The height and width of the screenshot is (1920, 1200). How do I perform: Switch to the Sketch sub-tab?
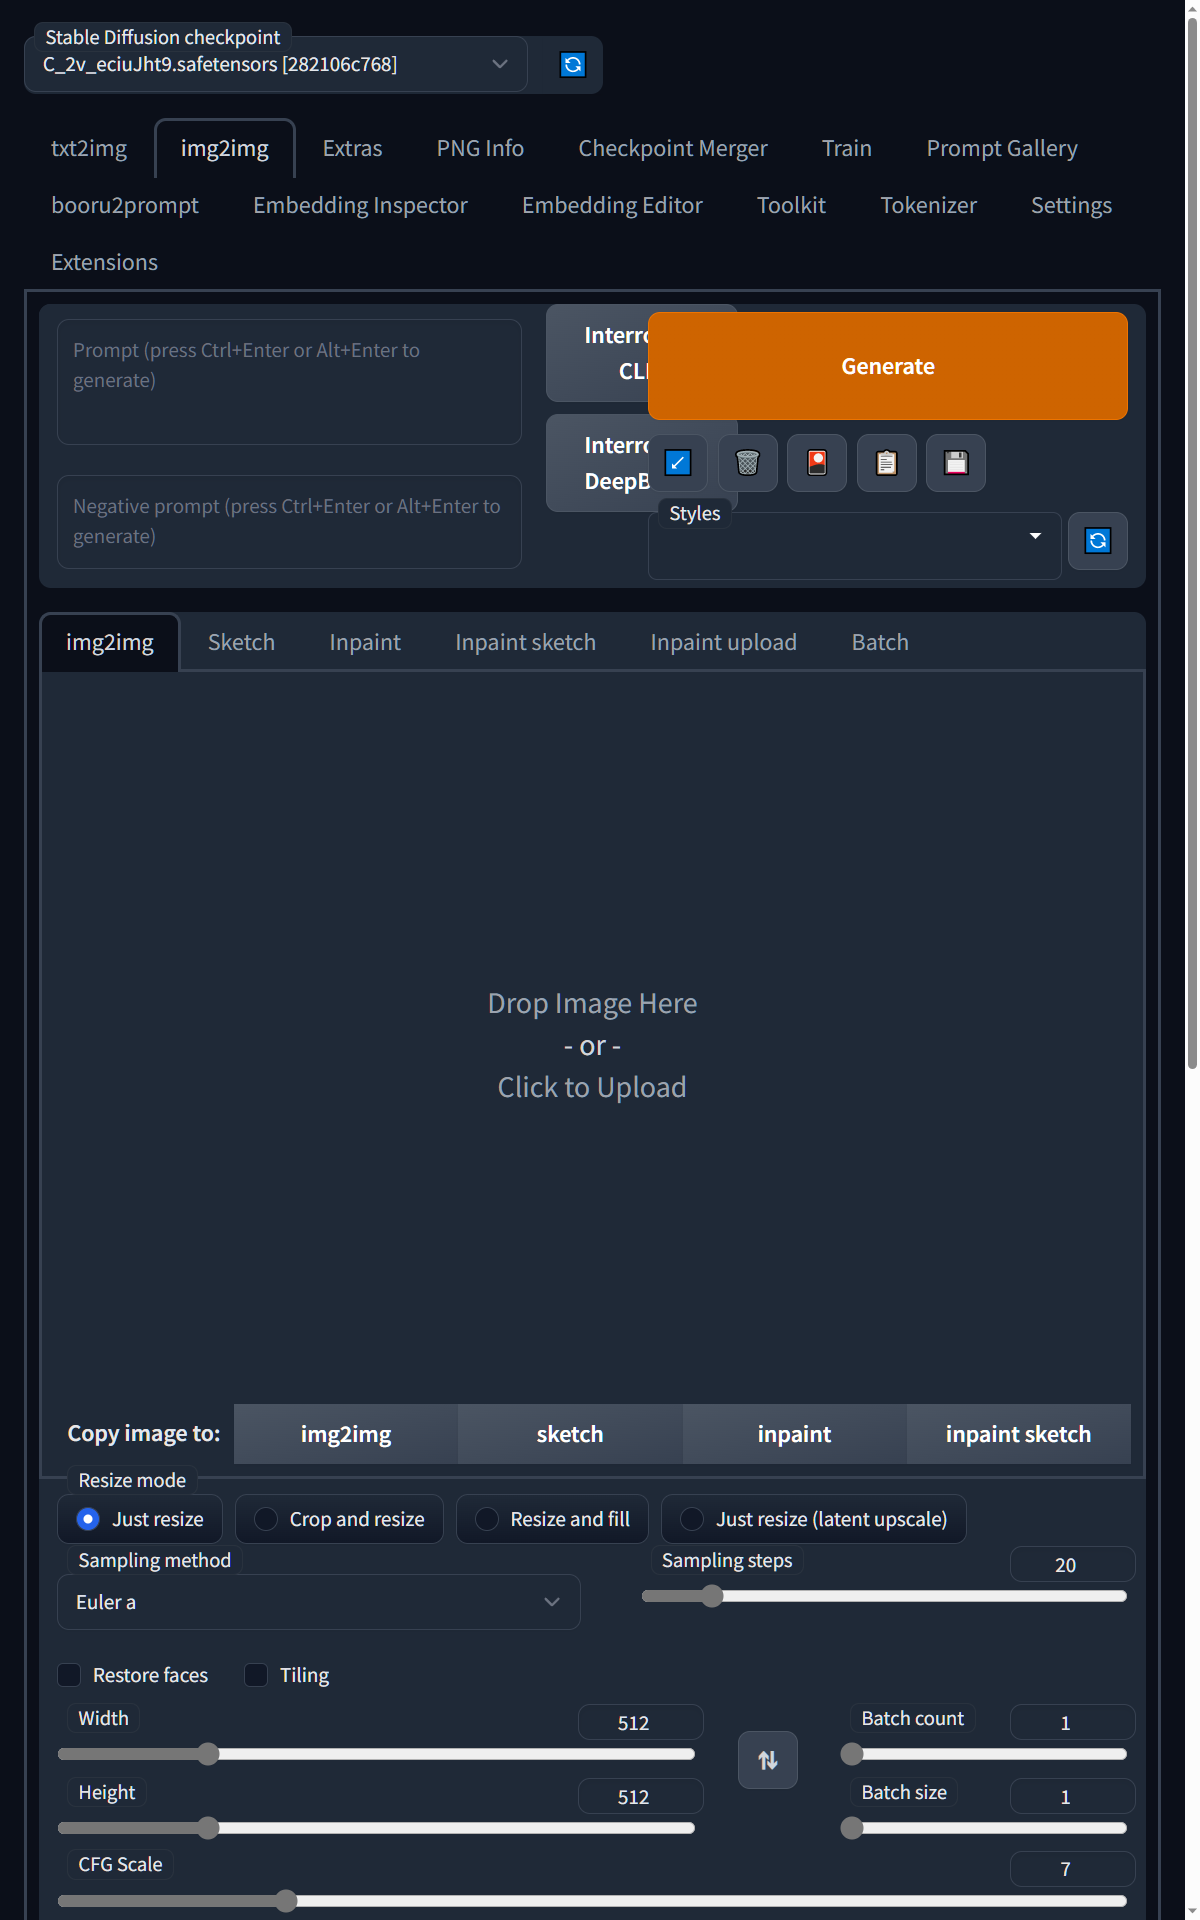(x=241, y=642)
